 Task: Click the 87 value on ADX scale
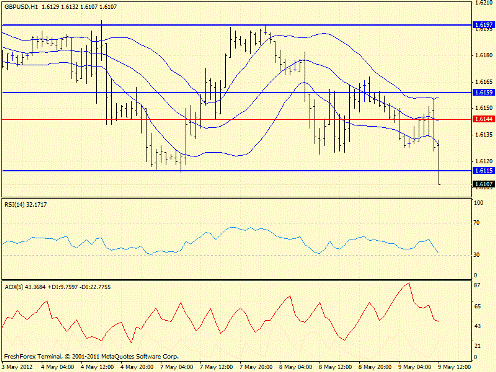click(477, 285)
